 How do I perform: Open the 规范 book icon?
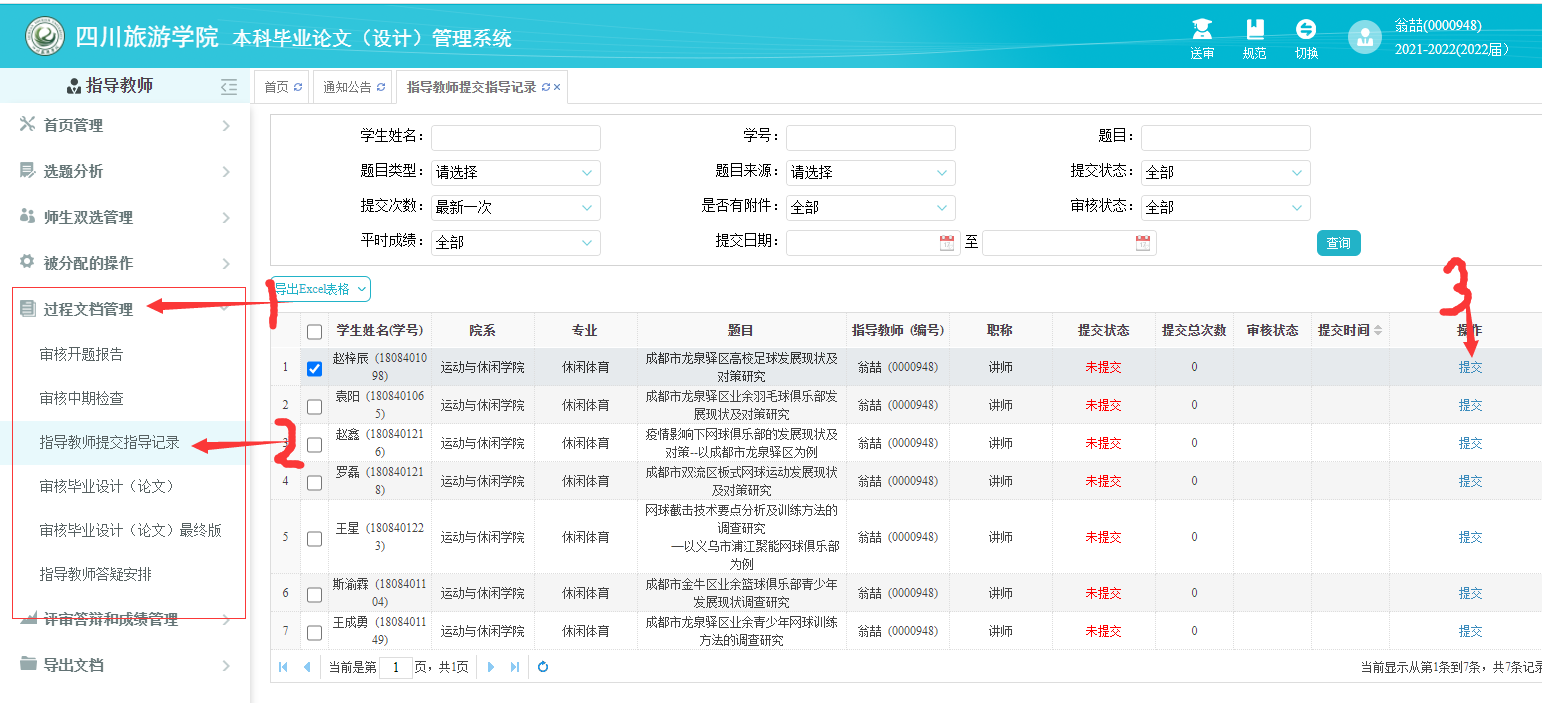point(1254,30)
